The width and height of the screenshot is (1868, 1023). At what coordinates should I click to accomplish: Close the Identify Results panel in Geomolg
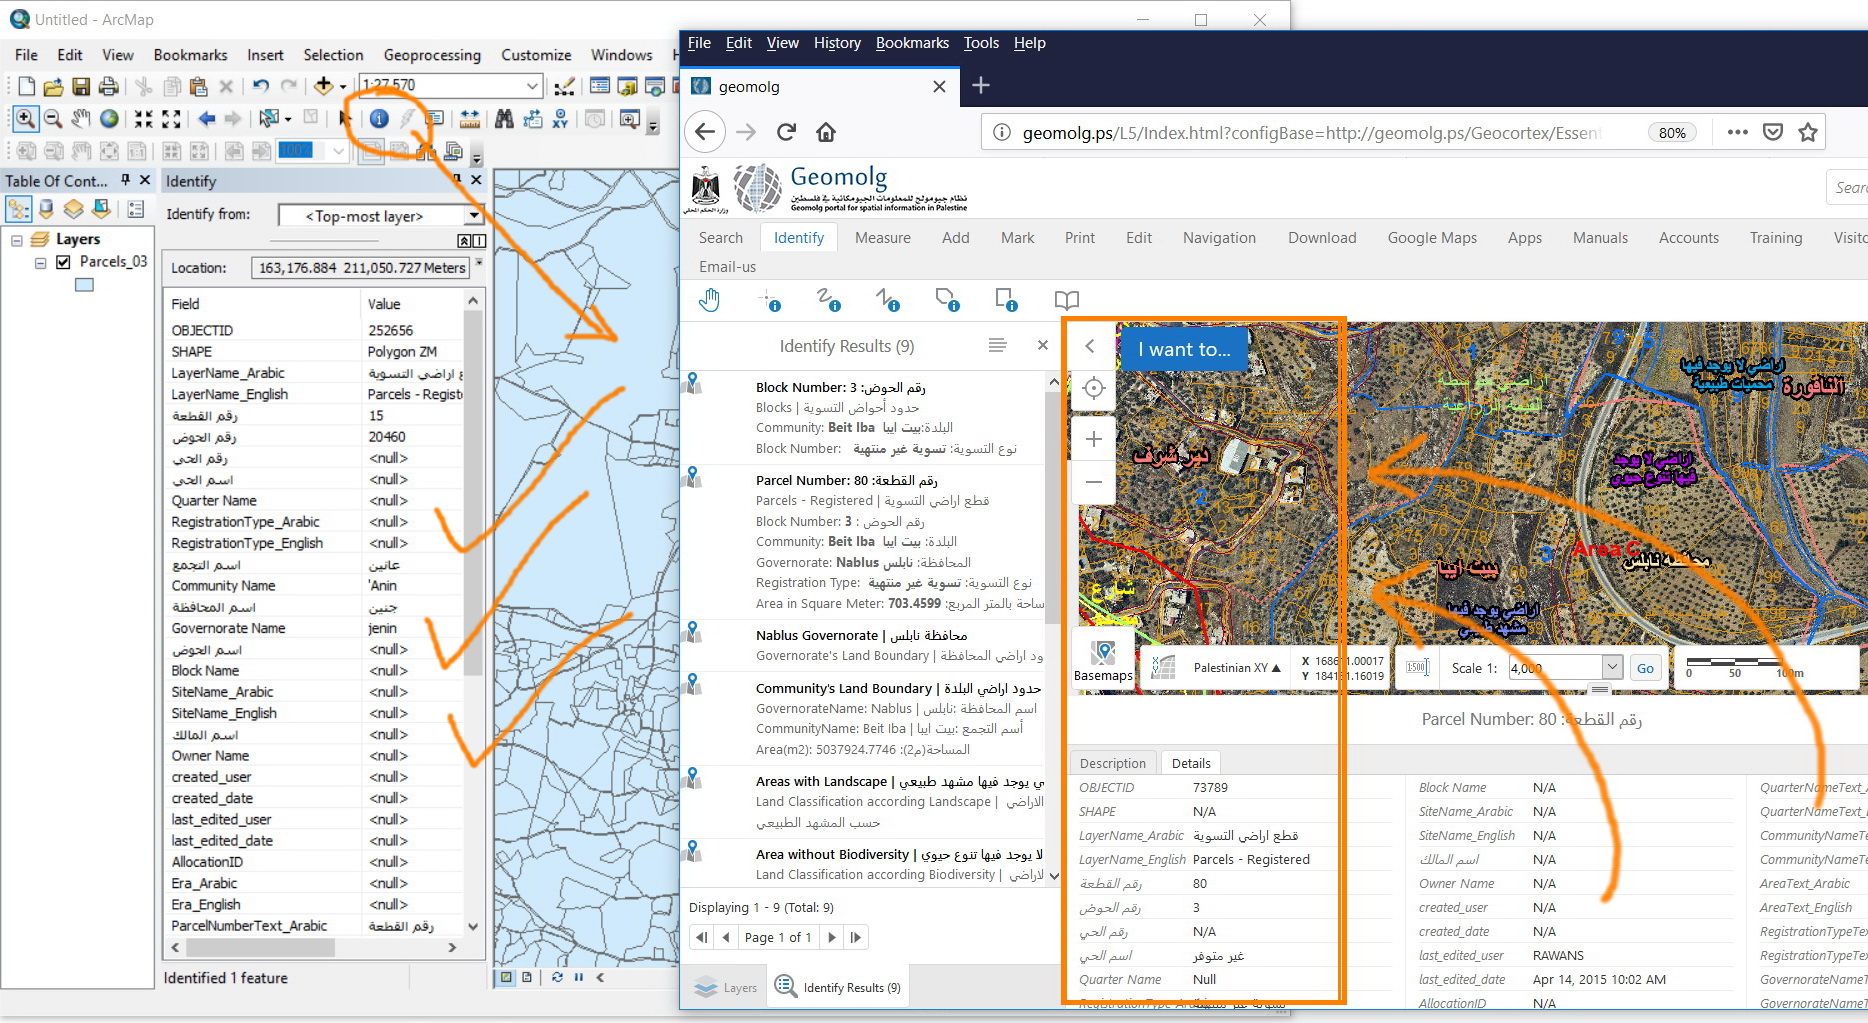(1043, 345)
